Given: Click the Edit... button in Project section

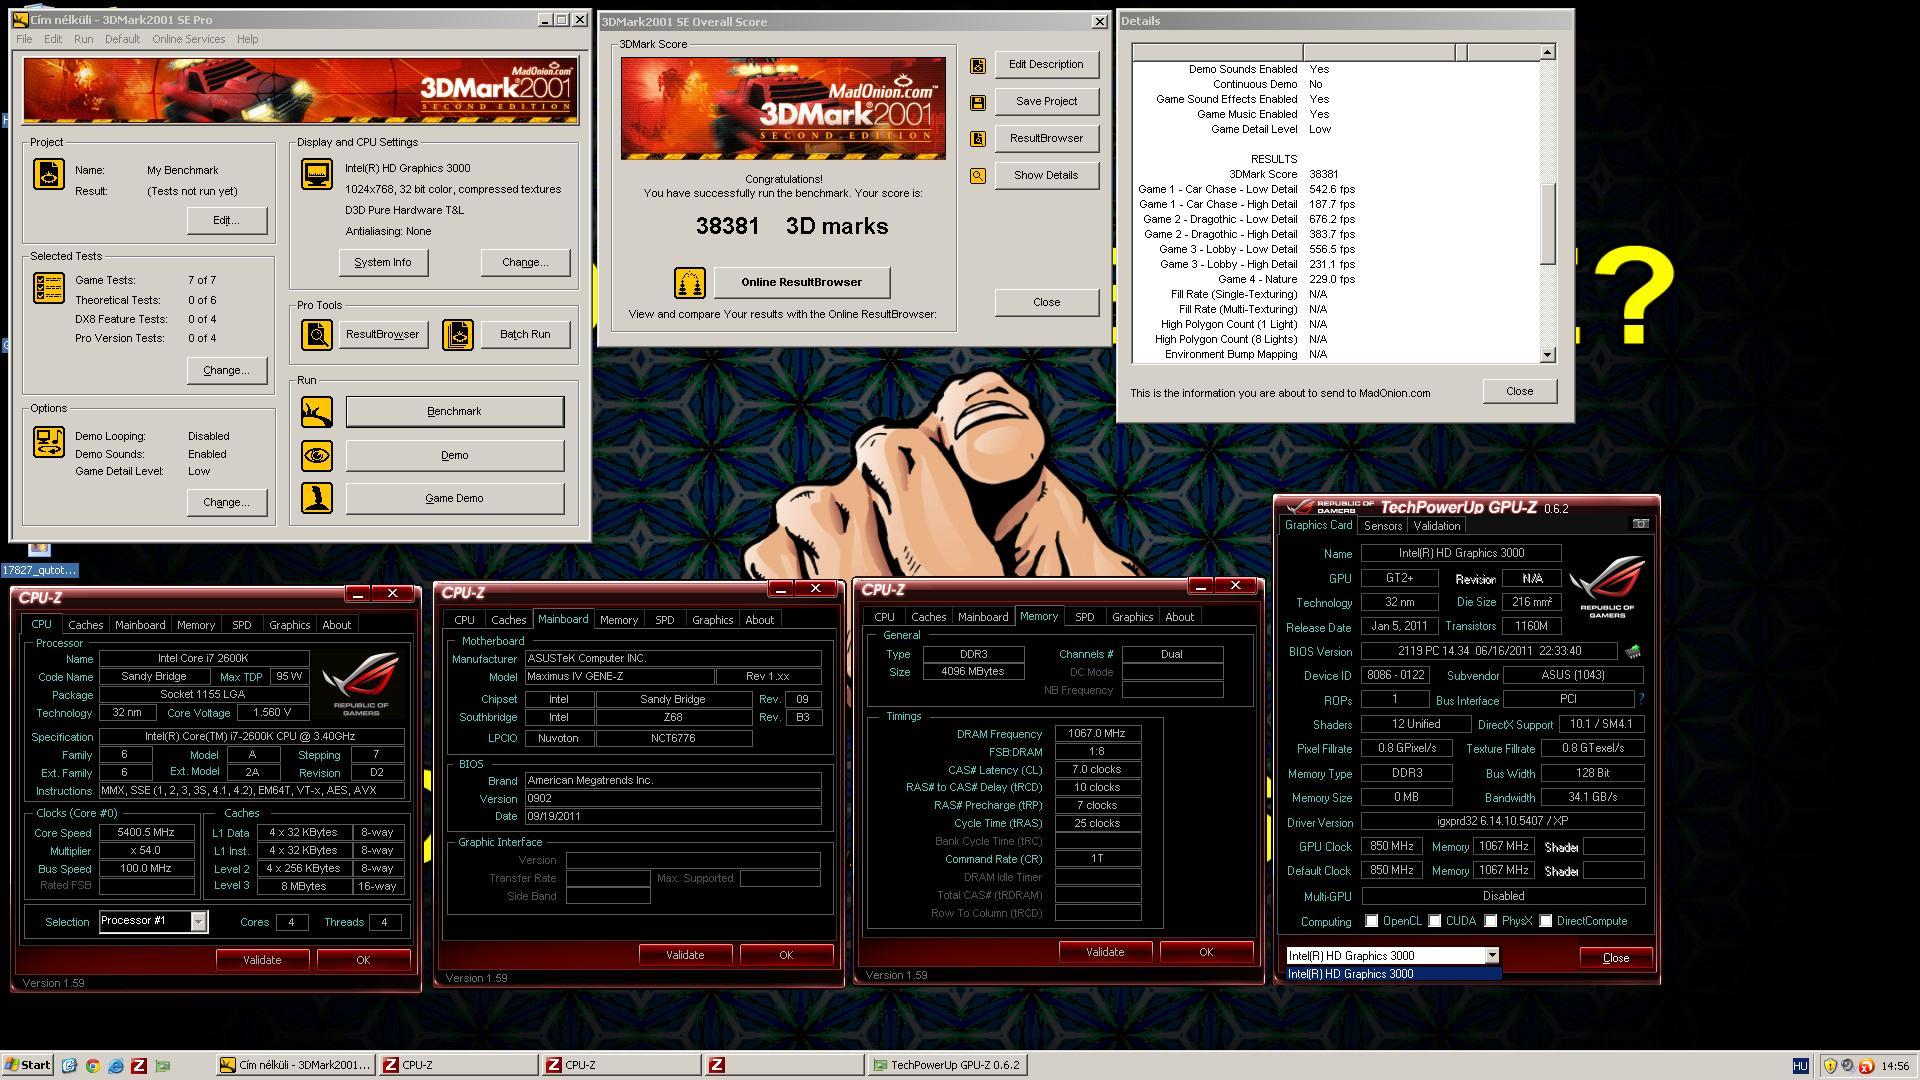Looking at the screenshot, I should [226, 221].
